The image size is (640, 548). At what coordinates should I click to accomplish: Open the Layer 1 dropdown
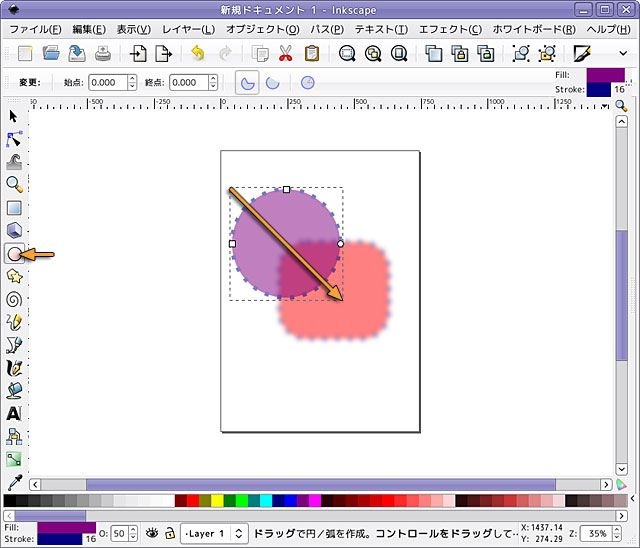click(x=213, y=534)
